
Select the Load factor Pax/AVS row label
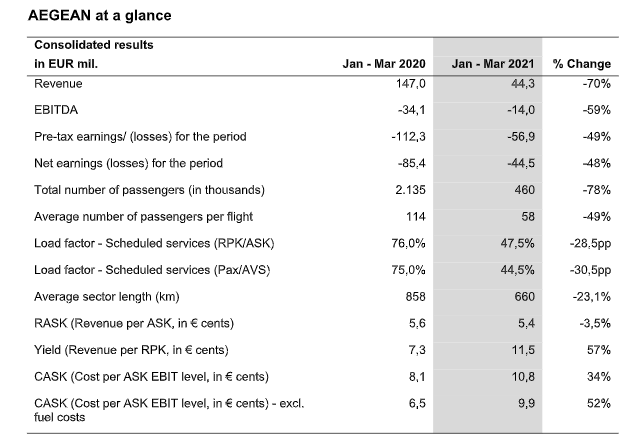152,270
